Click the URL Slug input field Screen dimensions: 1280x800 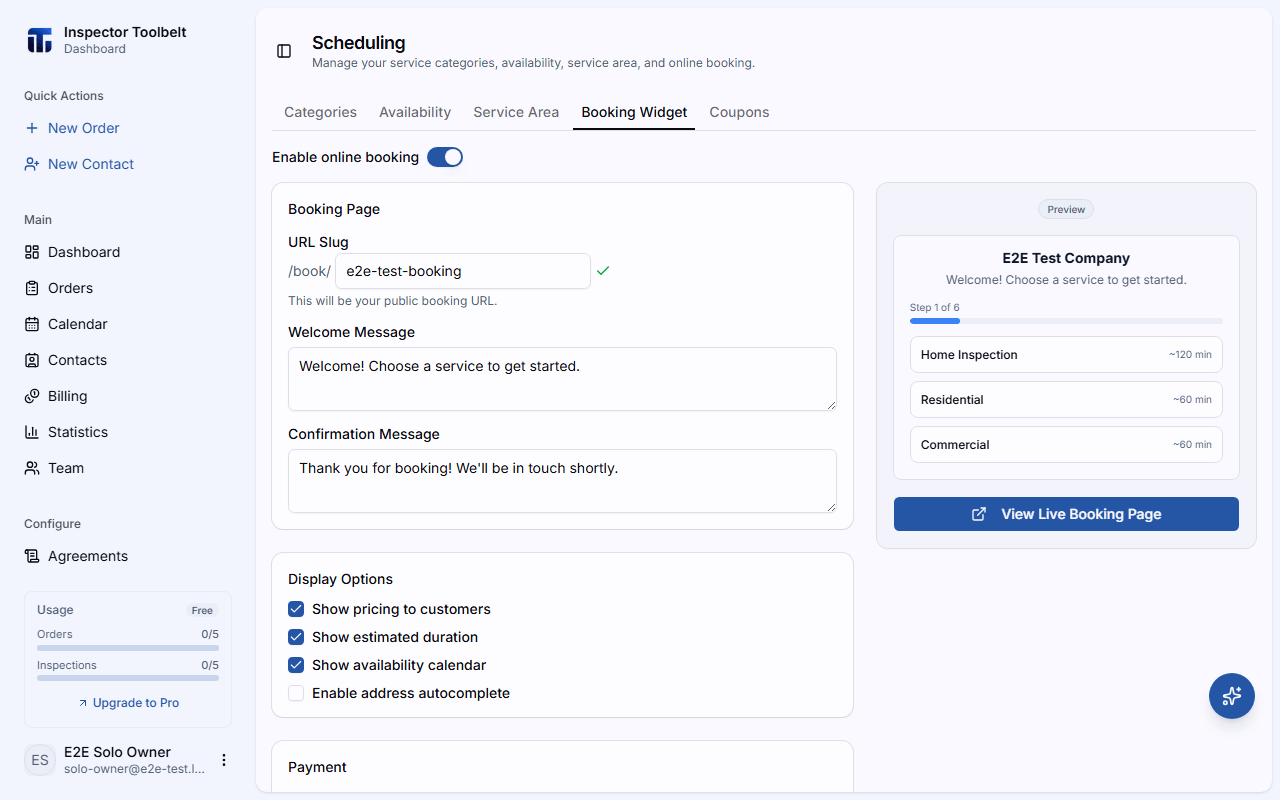point(463,271)
